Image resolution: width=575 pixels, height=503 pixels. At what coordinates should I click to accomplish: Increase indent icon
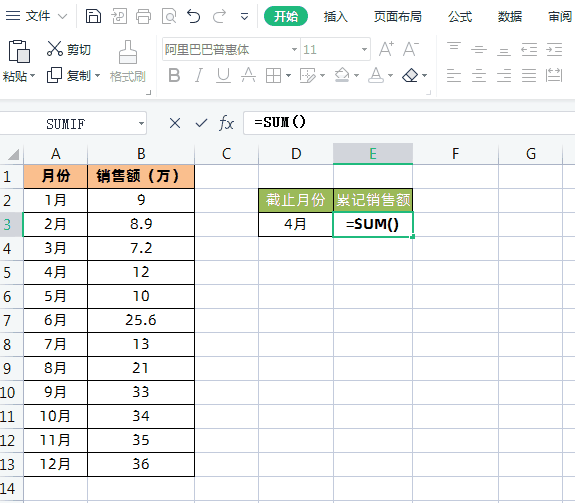pos(554,49)
